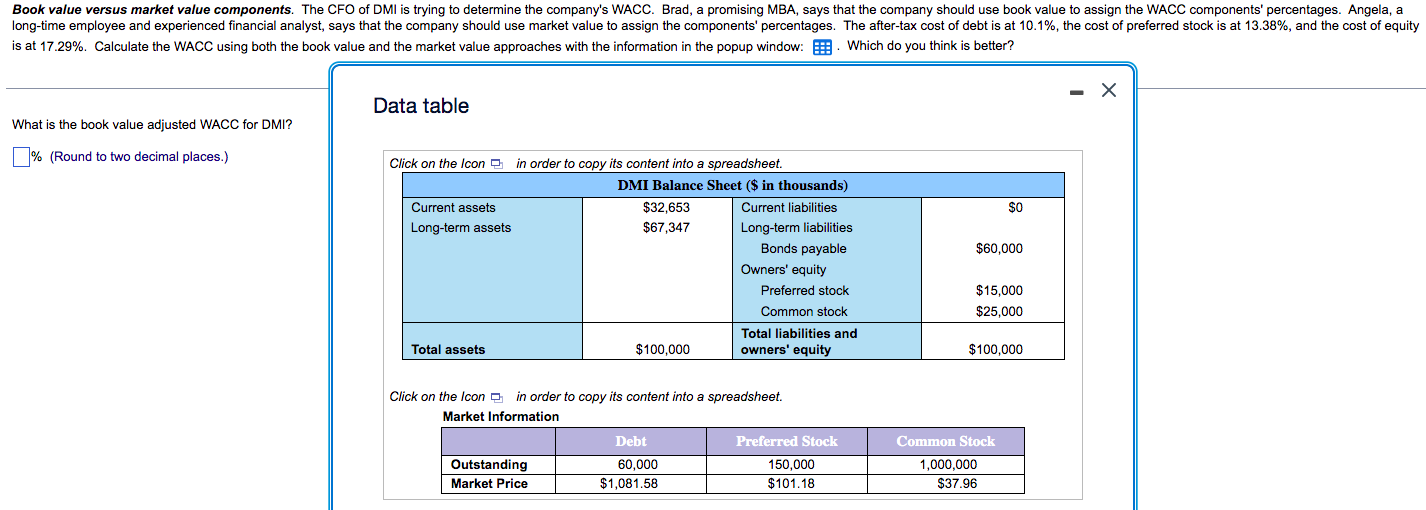Select the $32,653 current assets value
Screen dimensions: 1426x510
[x=666, y=208]
